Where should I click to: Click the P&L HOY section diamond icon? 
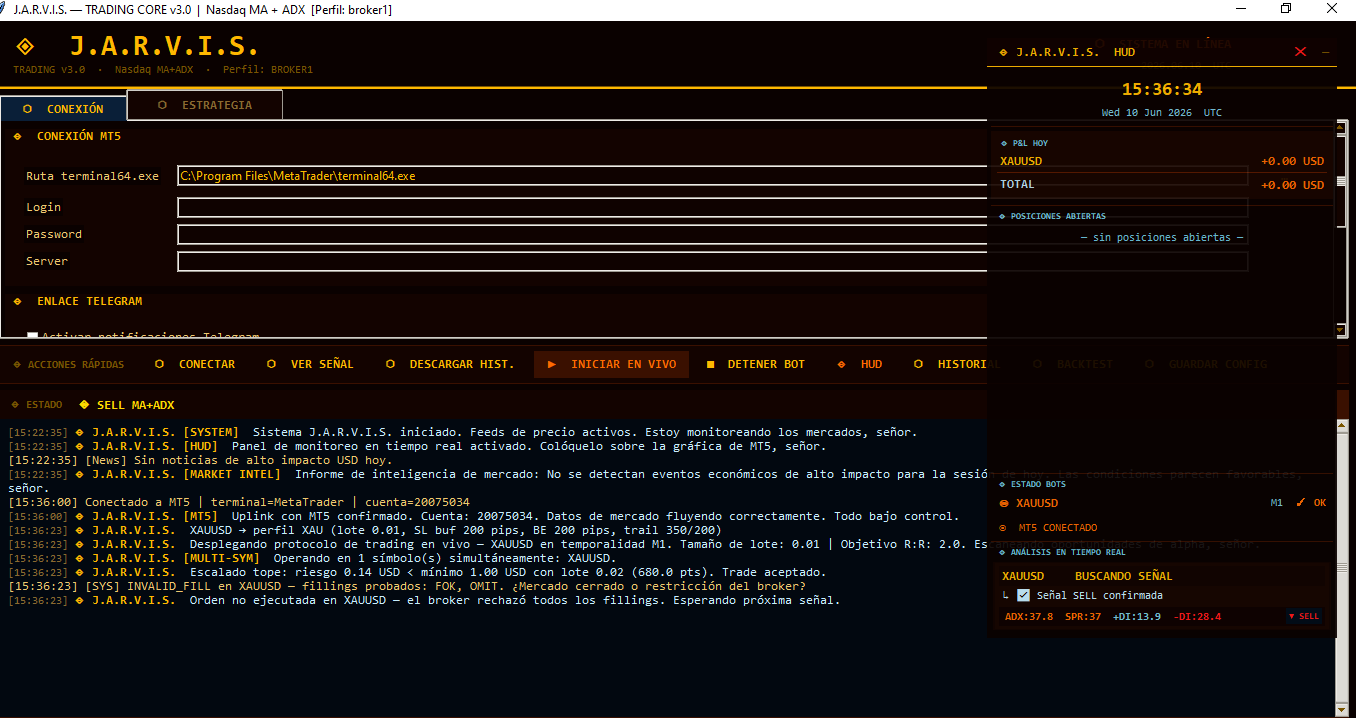[1004, 143]
